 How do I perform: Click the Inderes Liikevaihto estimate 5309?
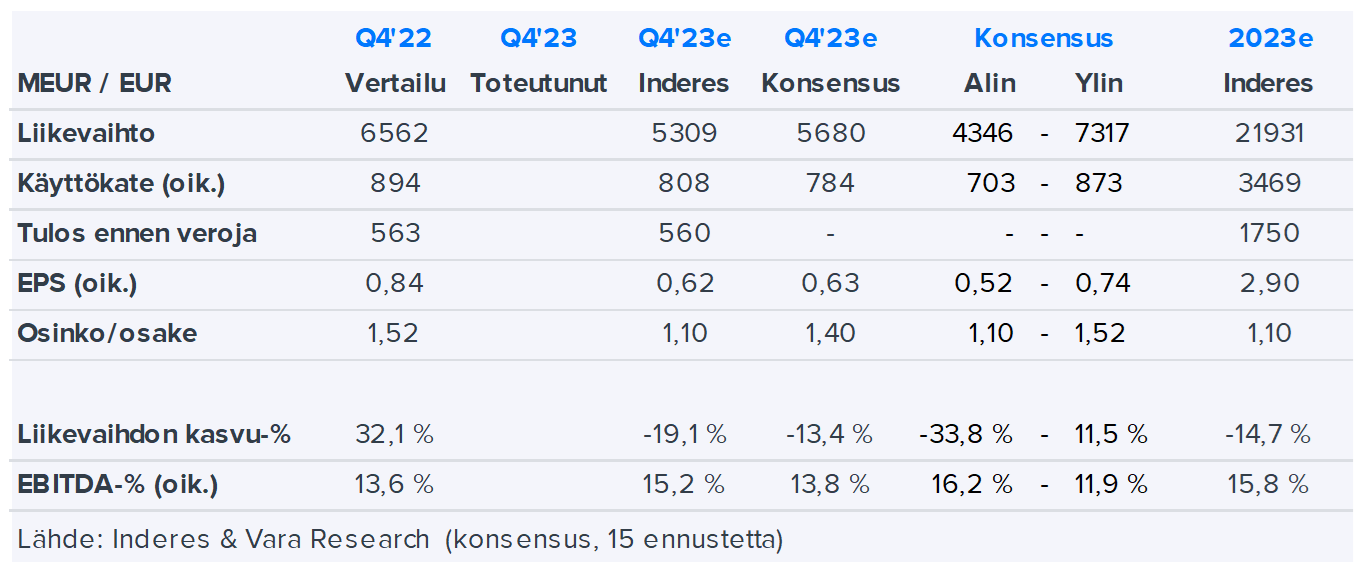pyautogui.click(x=685, y=133)
